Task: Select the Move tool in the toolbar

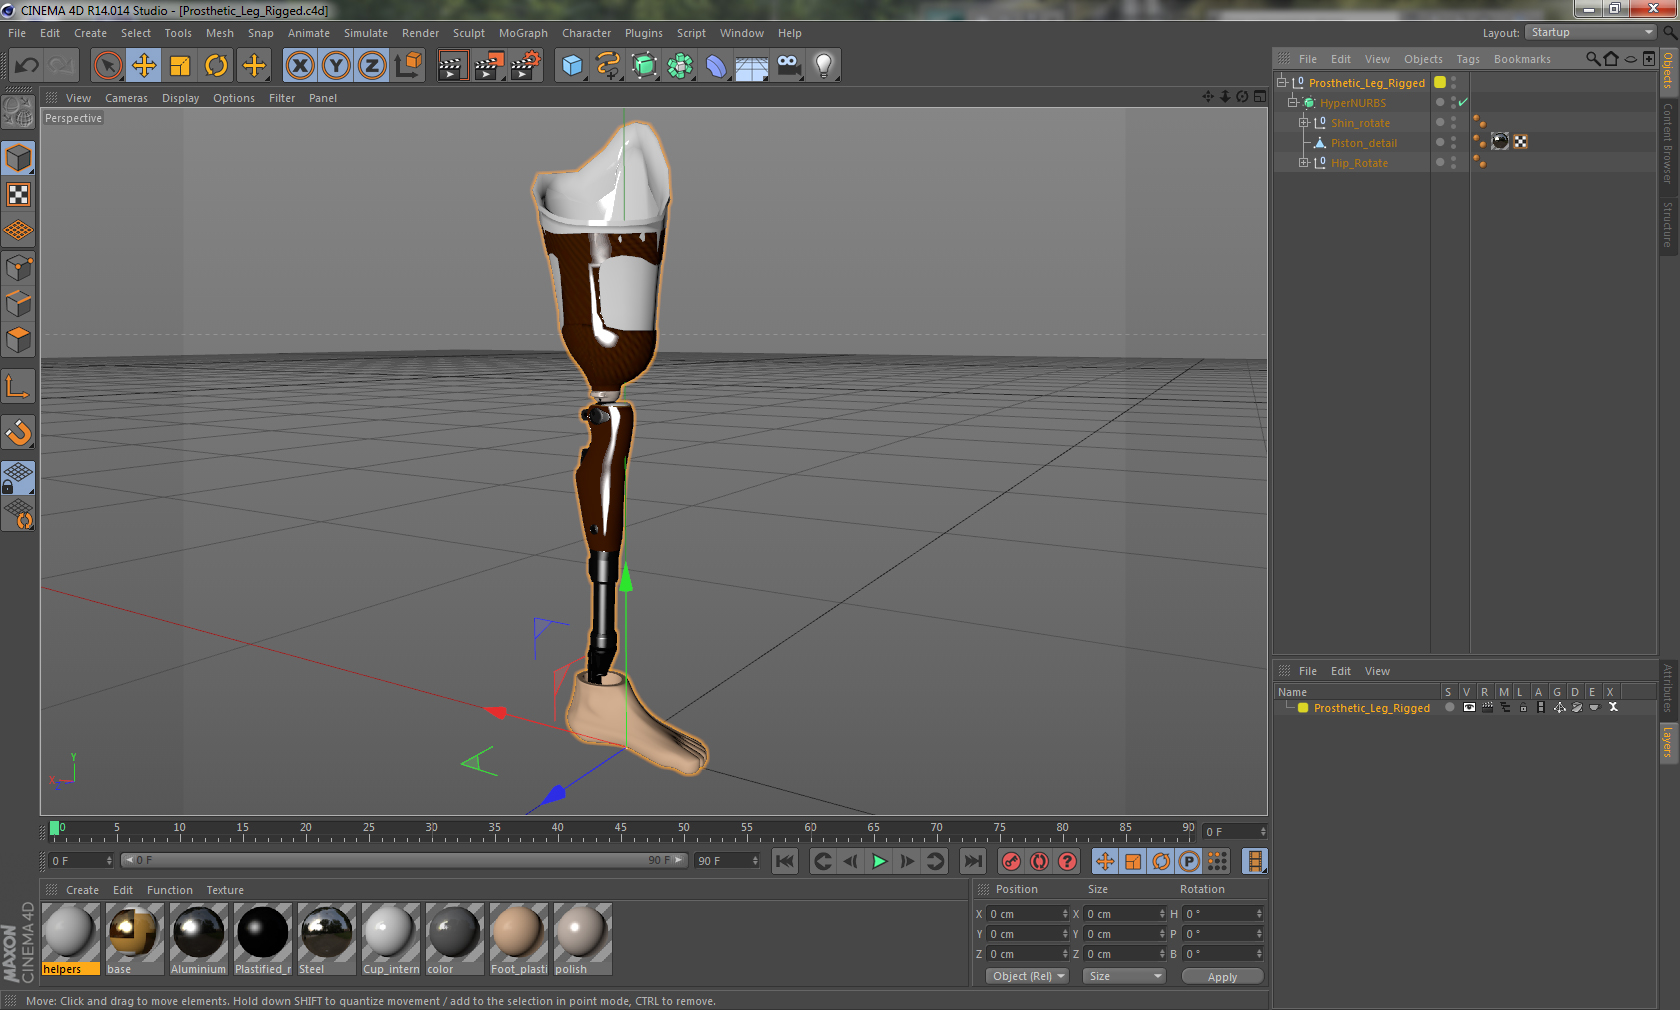Action: tap(143, 65)
